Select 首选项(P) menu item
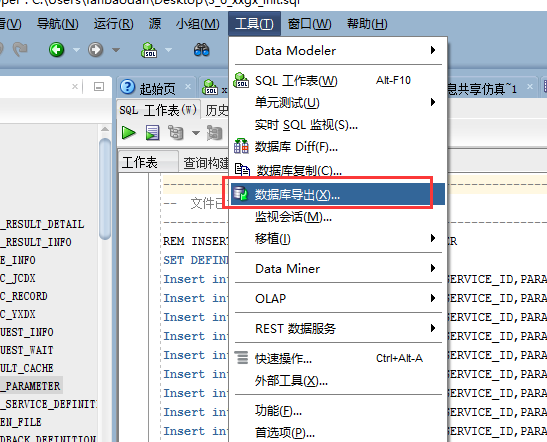 [x=338, y=433]
